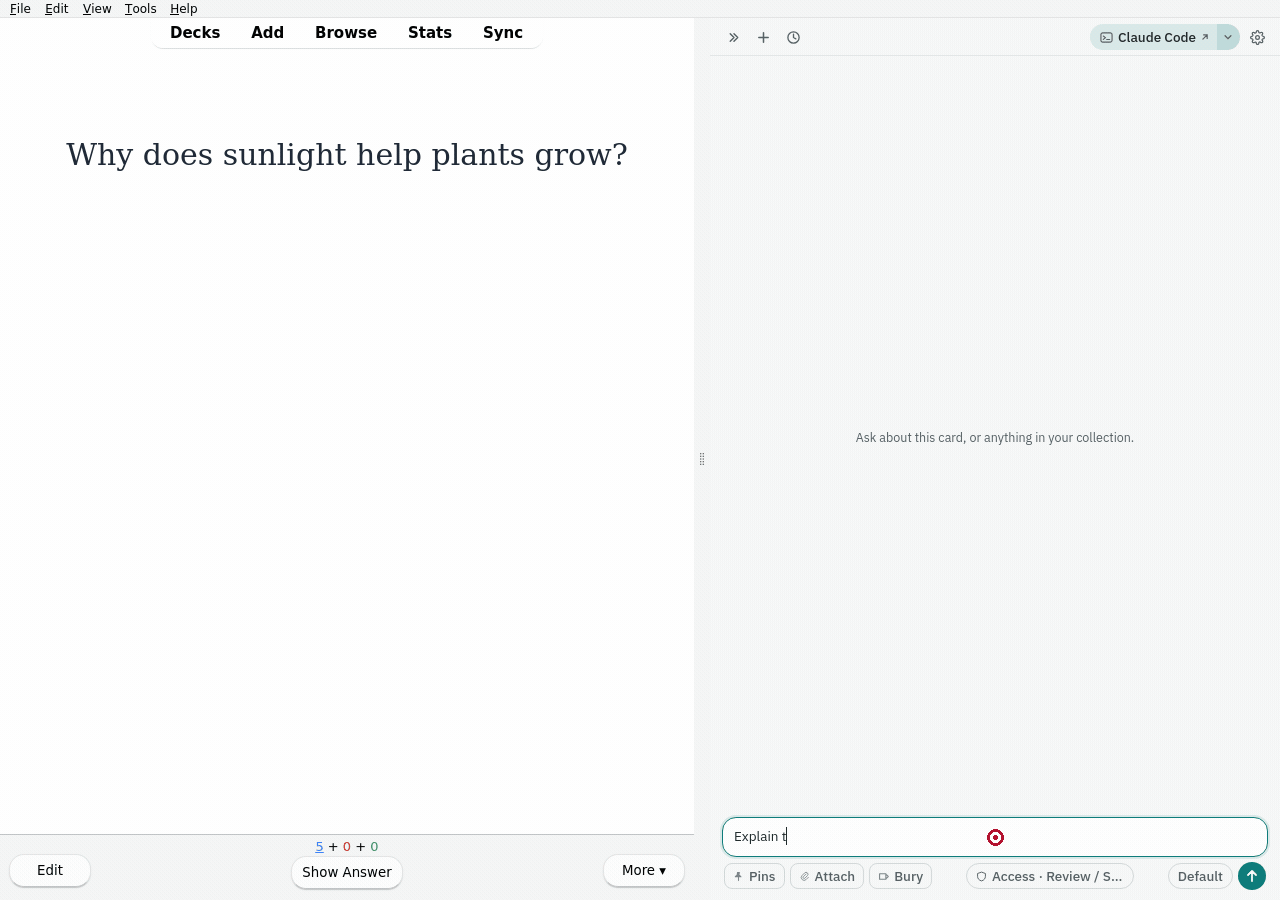Open the Add card window
The image size is (1280, 900).
(x=268, y=32)
